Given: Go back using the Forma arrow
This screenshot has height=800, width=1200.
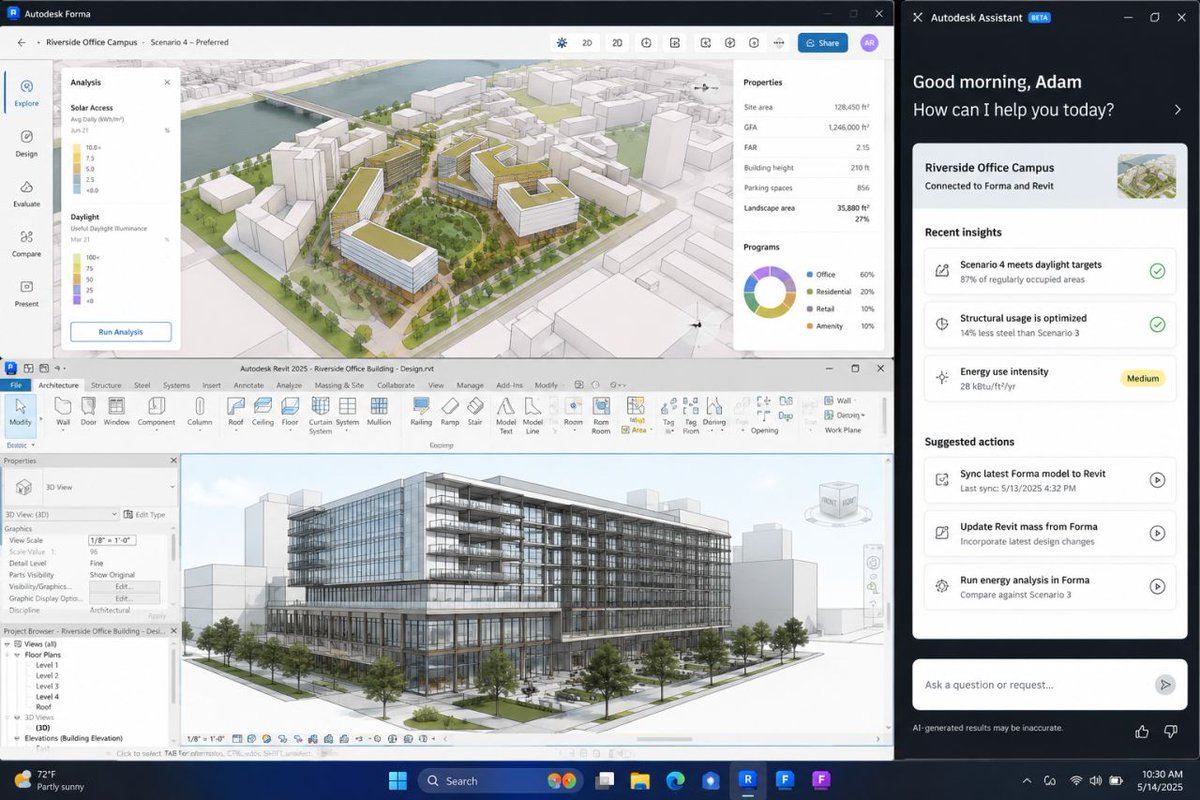Looking at the screenshot, I should pyautogui.click(x=22, y=43).
